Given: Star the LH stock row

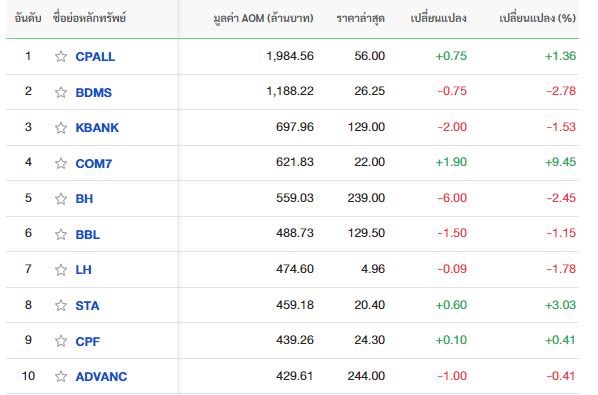Looking at the screenshot, I should [x=61, y=270].
